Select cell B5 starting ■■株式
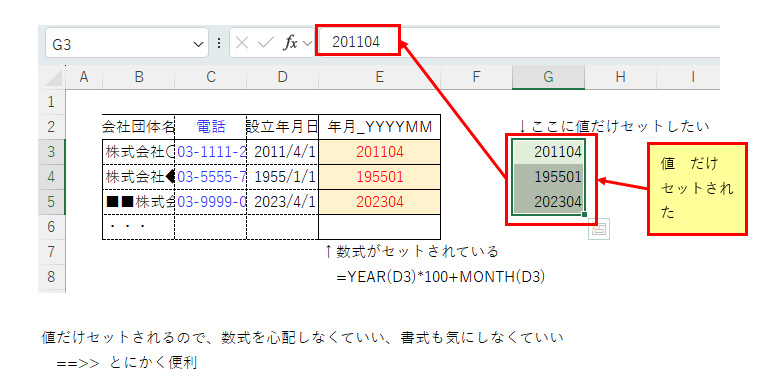 pos(138,202)
